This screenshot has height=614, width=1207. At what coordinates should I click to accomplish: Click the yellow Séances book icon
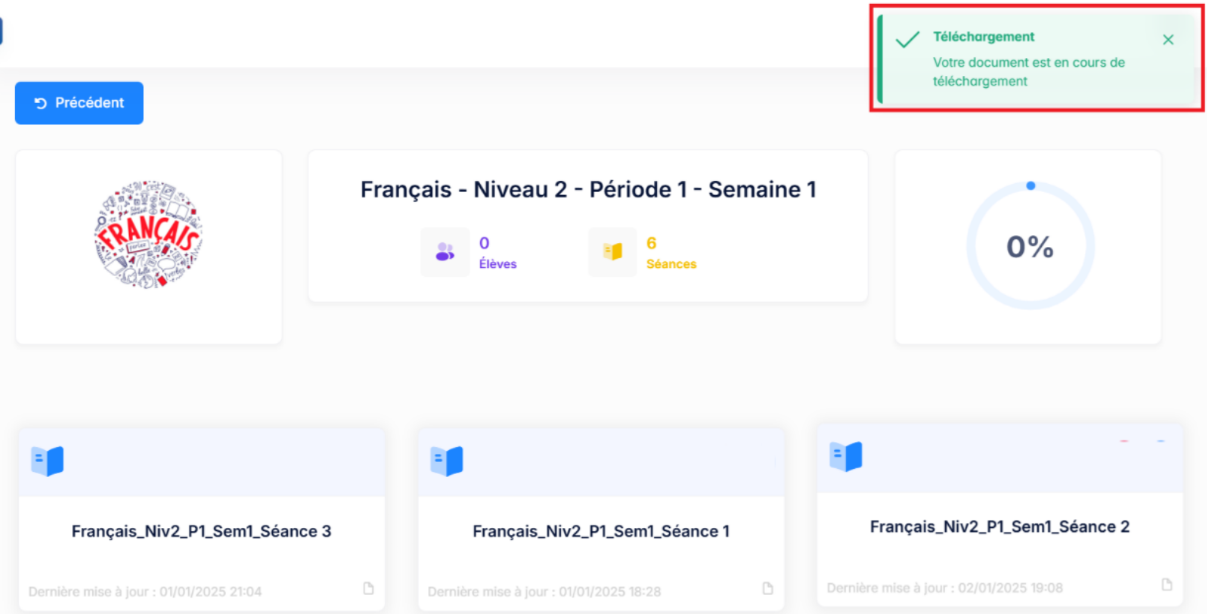coord(612,252)
